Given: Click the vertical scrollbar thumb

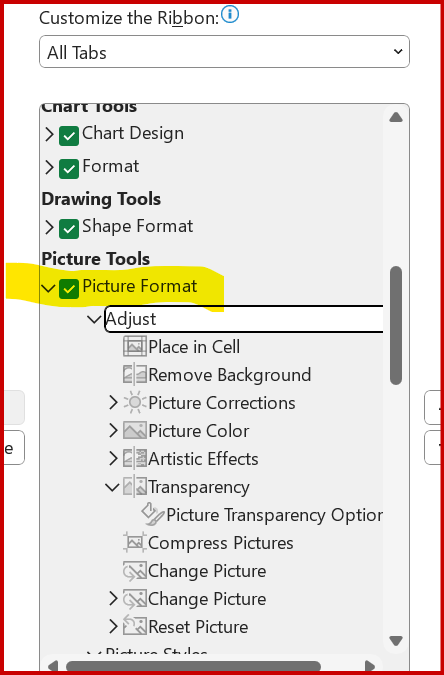Looking at the screenshot, I should (396, 325).
